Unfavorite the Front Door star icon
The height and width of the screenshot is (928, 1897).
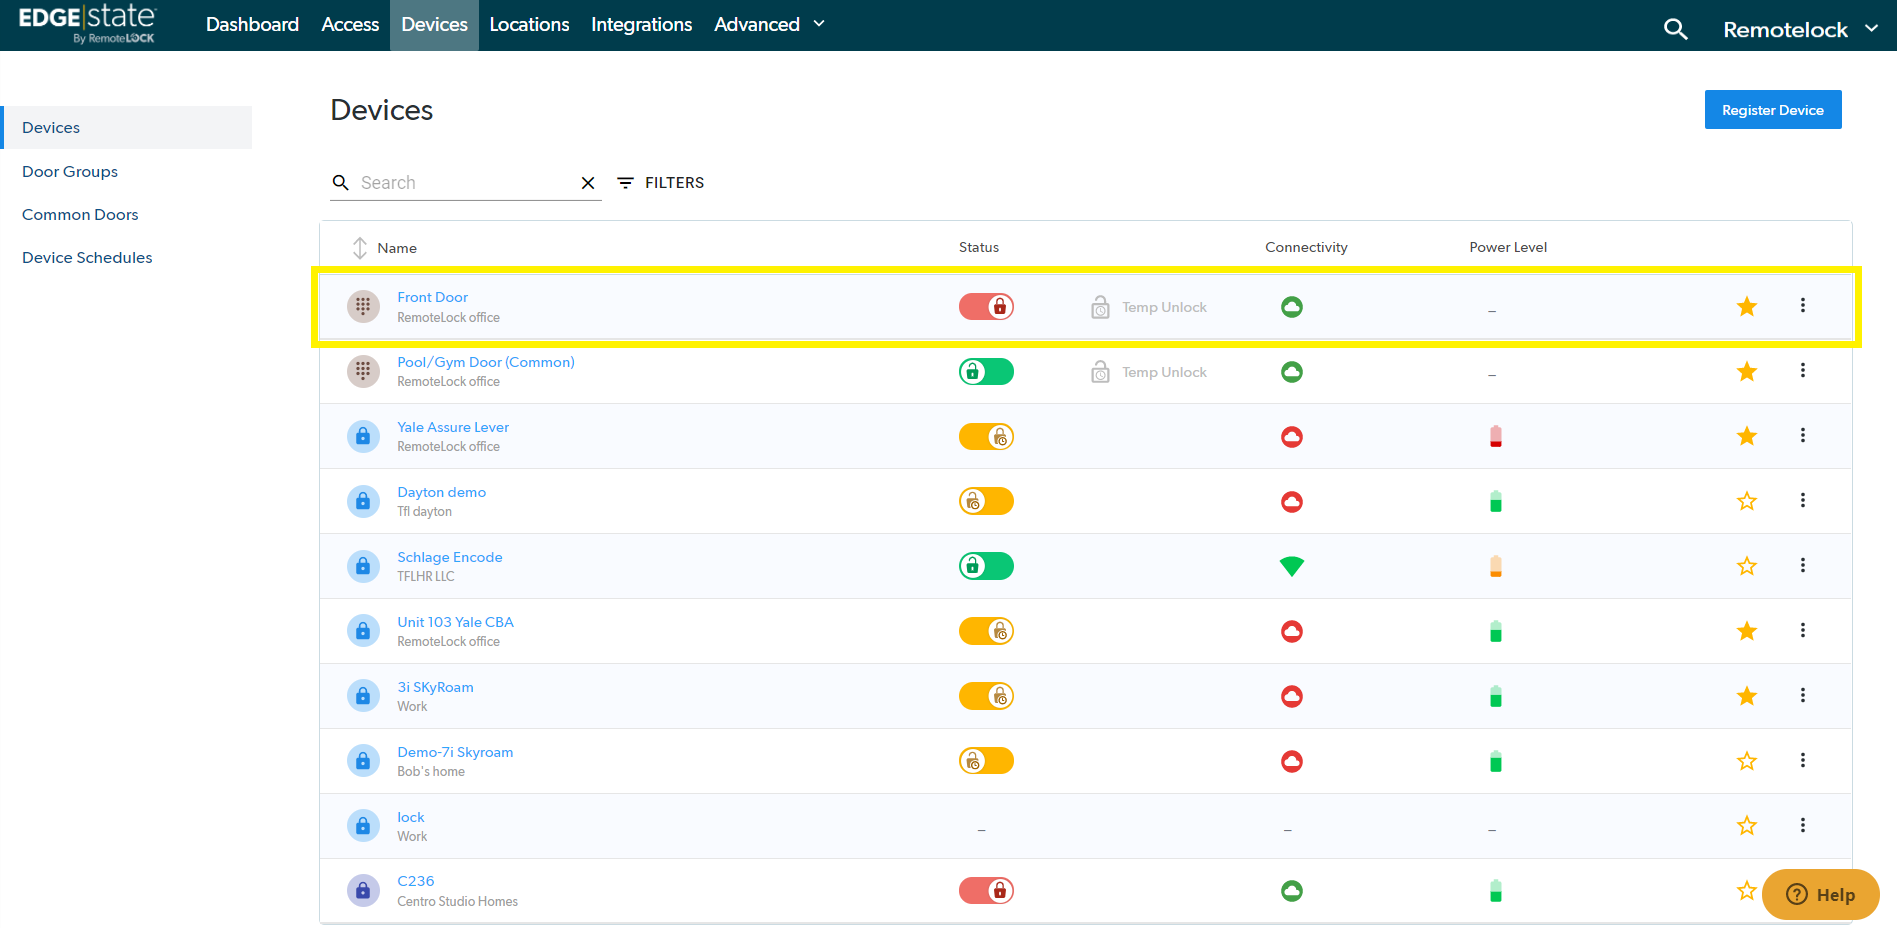pyautogui.click(x=1746, y=307)
